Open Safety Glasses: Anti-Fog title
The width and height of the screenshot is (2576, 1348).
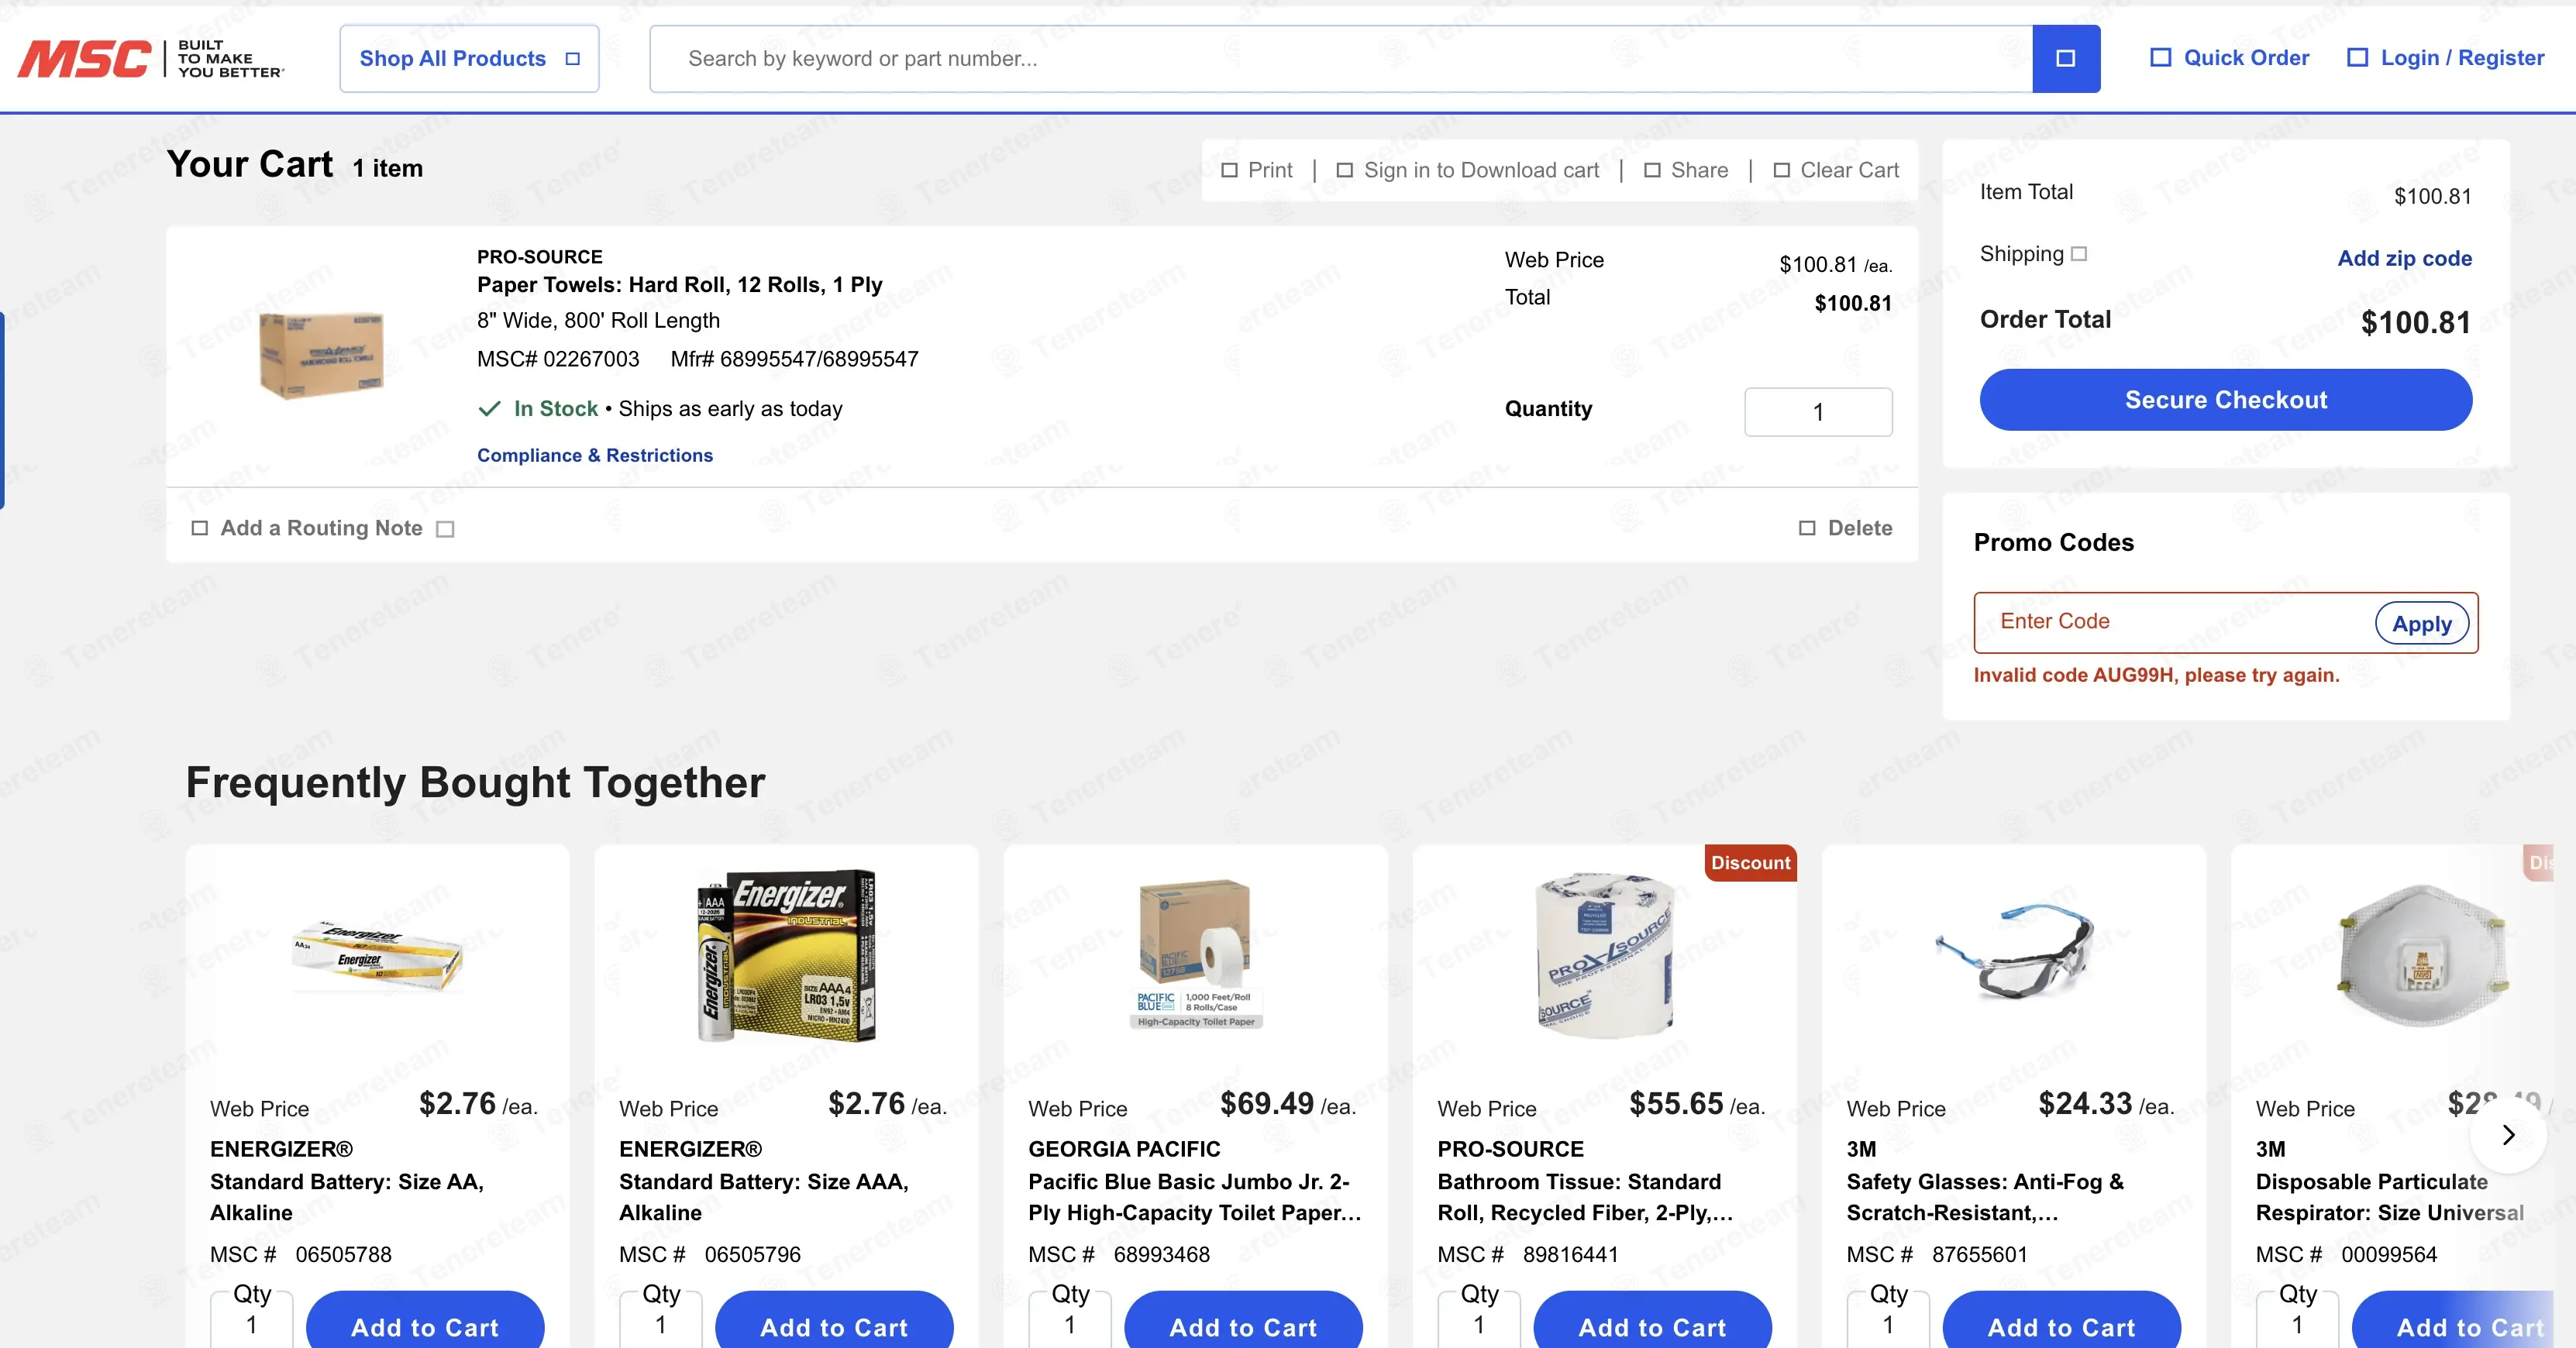1985,1197
